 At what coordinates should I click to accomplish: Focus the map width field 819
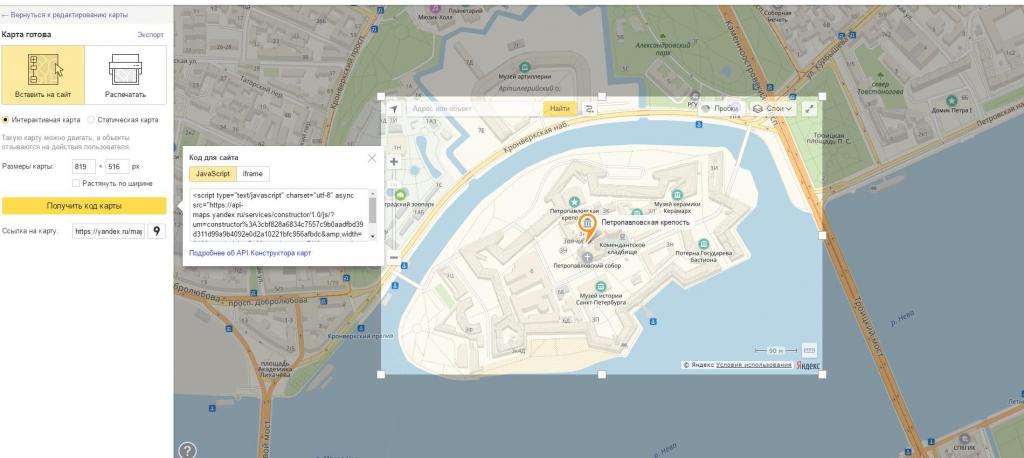[x=84, y=167]
